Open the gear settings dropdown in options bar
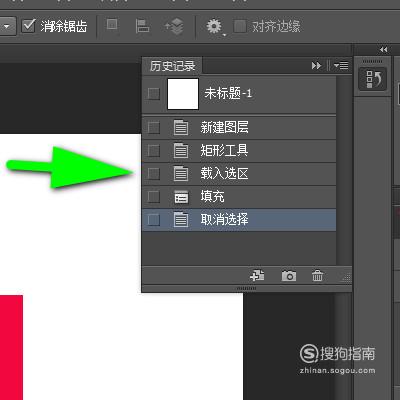The width and height of the screenshot is (400, 400). click(x=215, y=27)
